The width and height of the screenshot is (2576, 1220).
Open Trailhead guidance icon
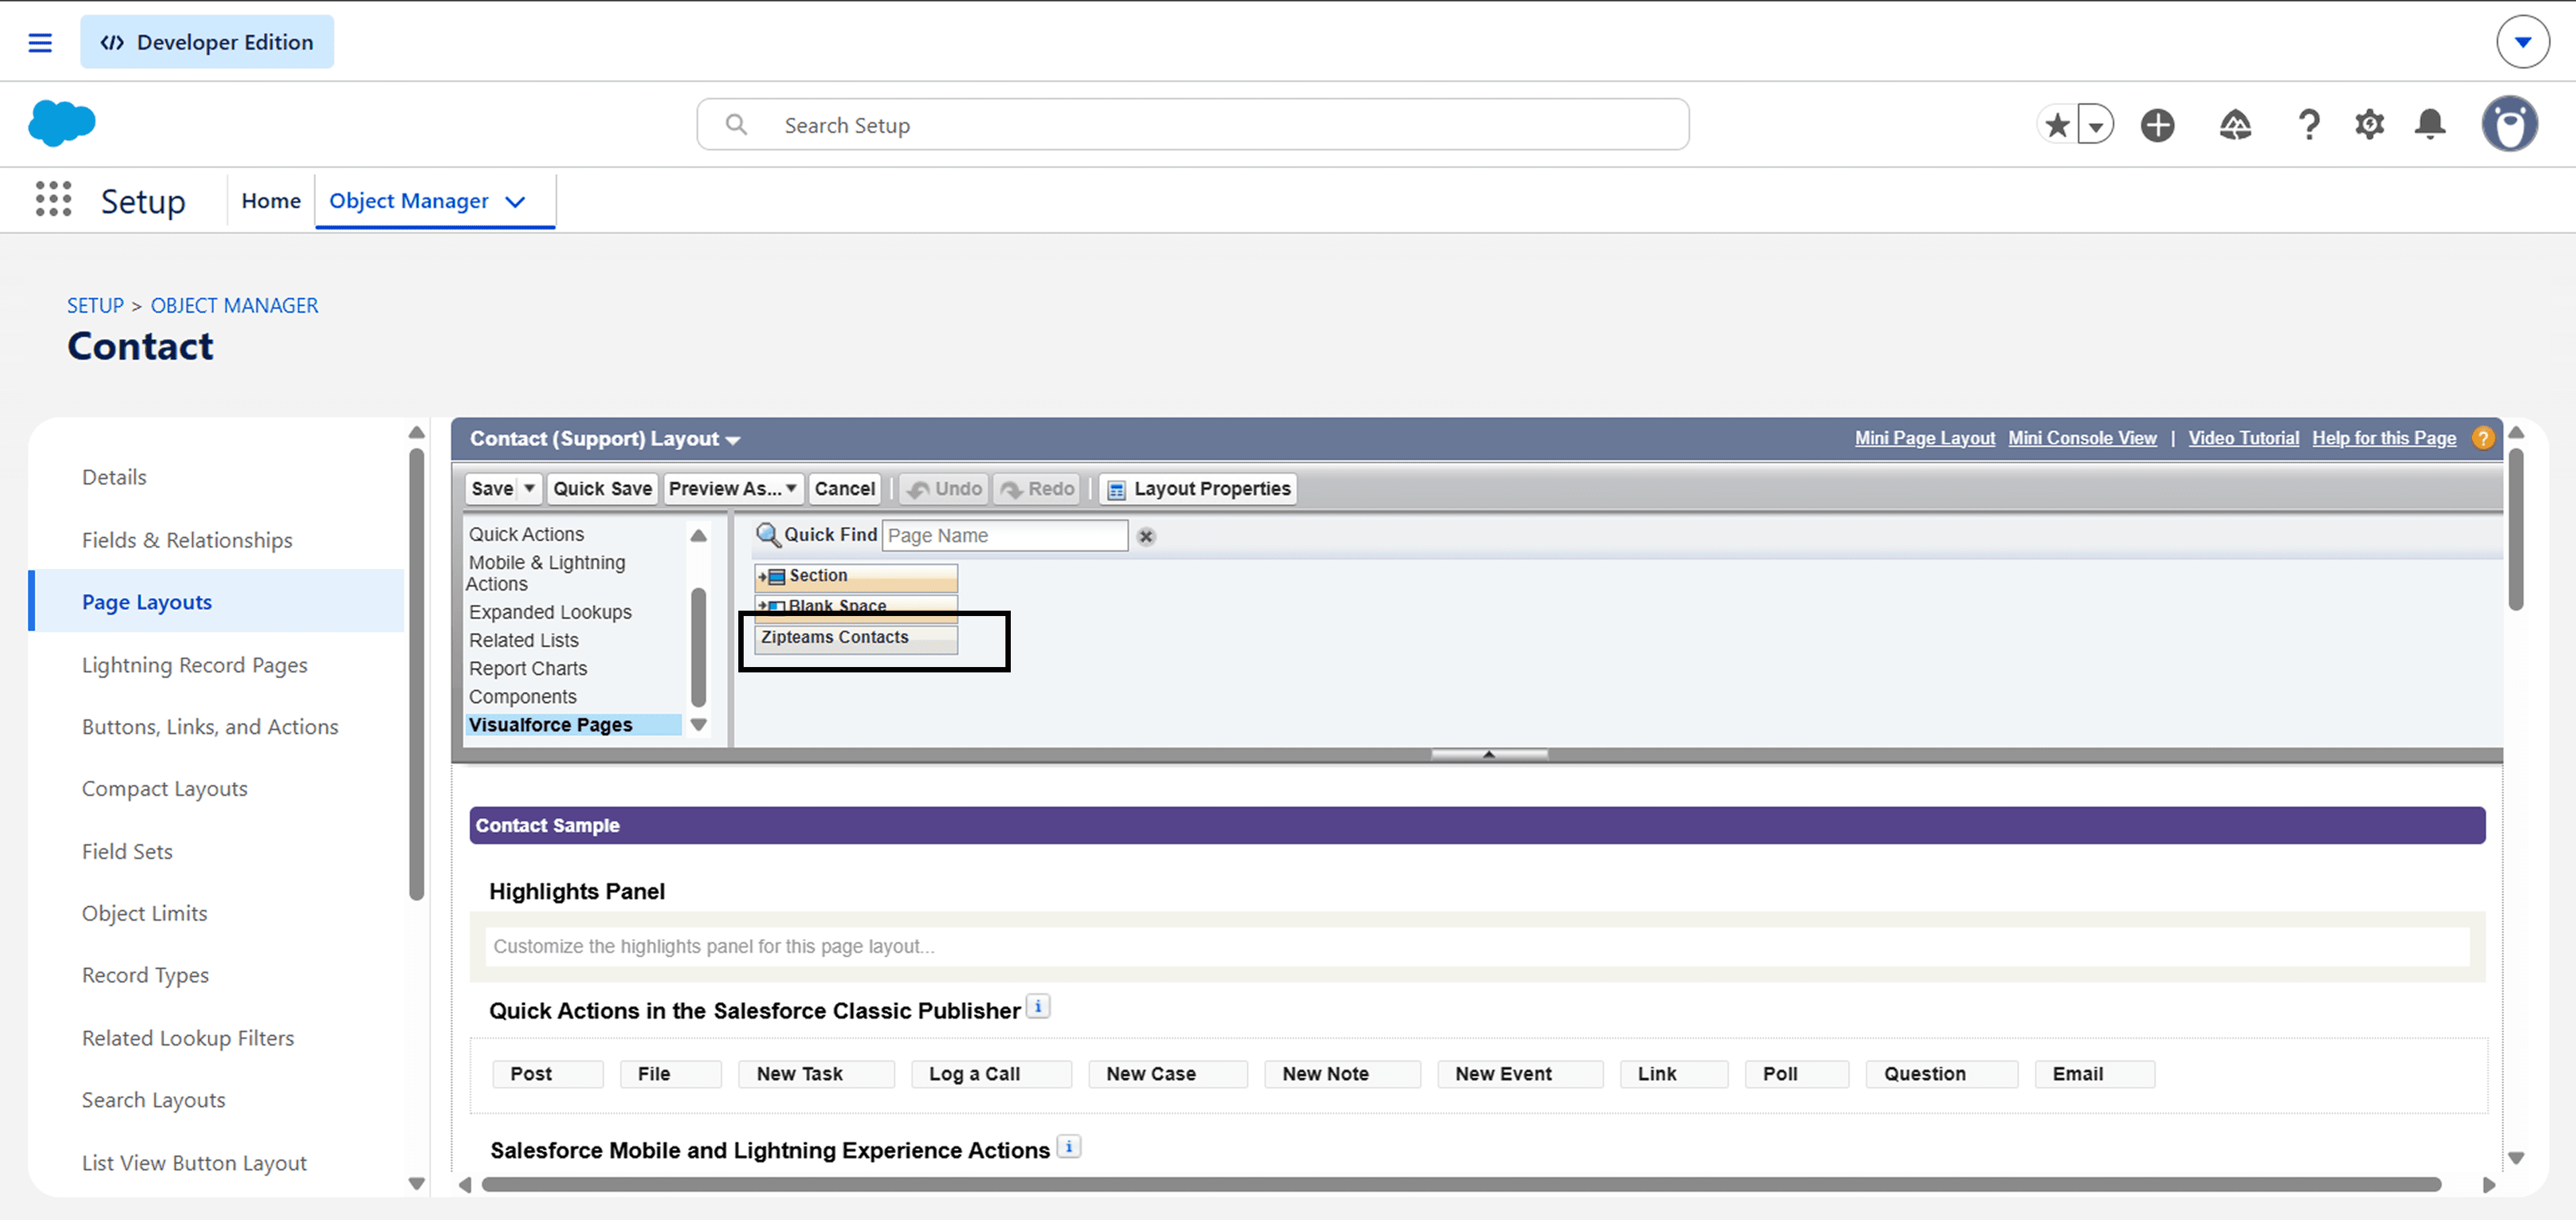click(2235, 125)
